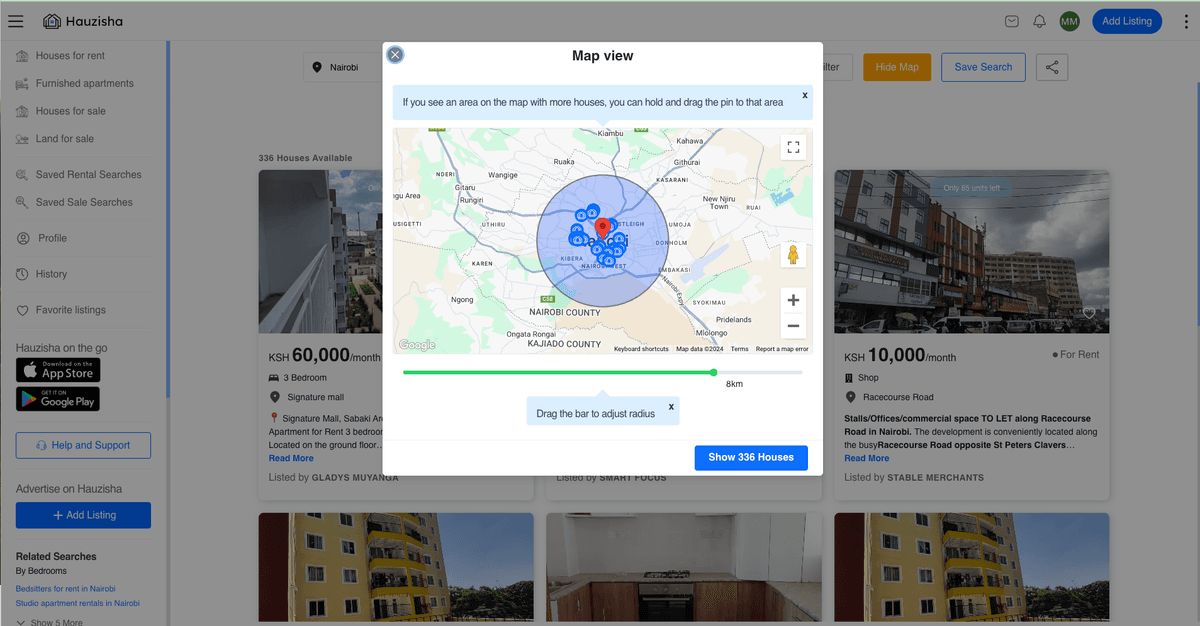Open Keyboard shortcuts on the map

(641, 349)
